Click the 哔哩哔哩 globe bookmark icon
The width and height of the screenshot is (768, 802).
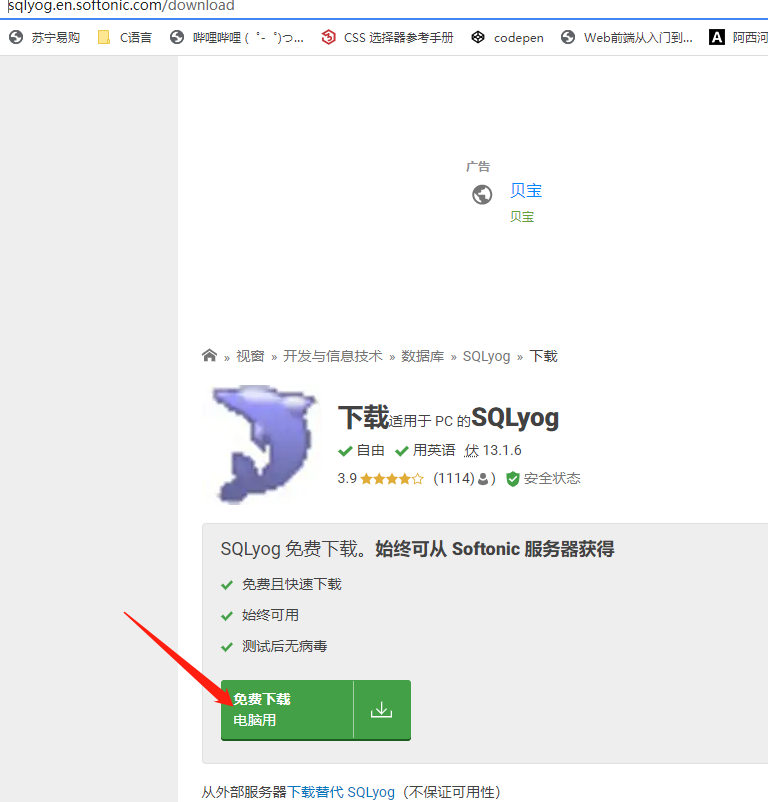(177, 37)
